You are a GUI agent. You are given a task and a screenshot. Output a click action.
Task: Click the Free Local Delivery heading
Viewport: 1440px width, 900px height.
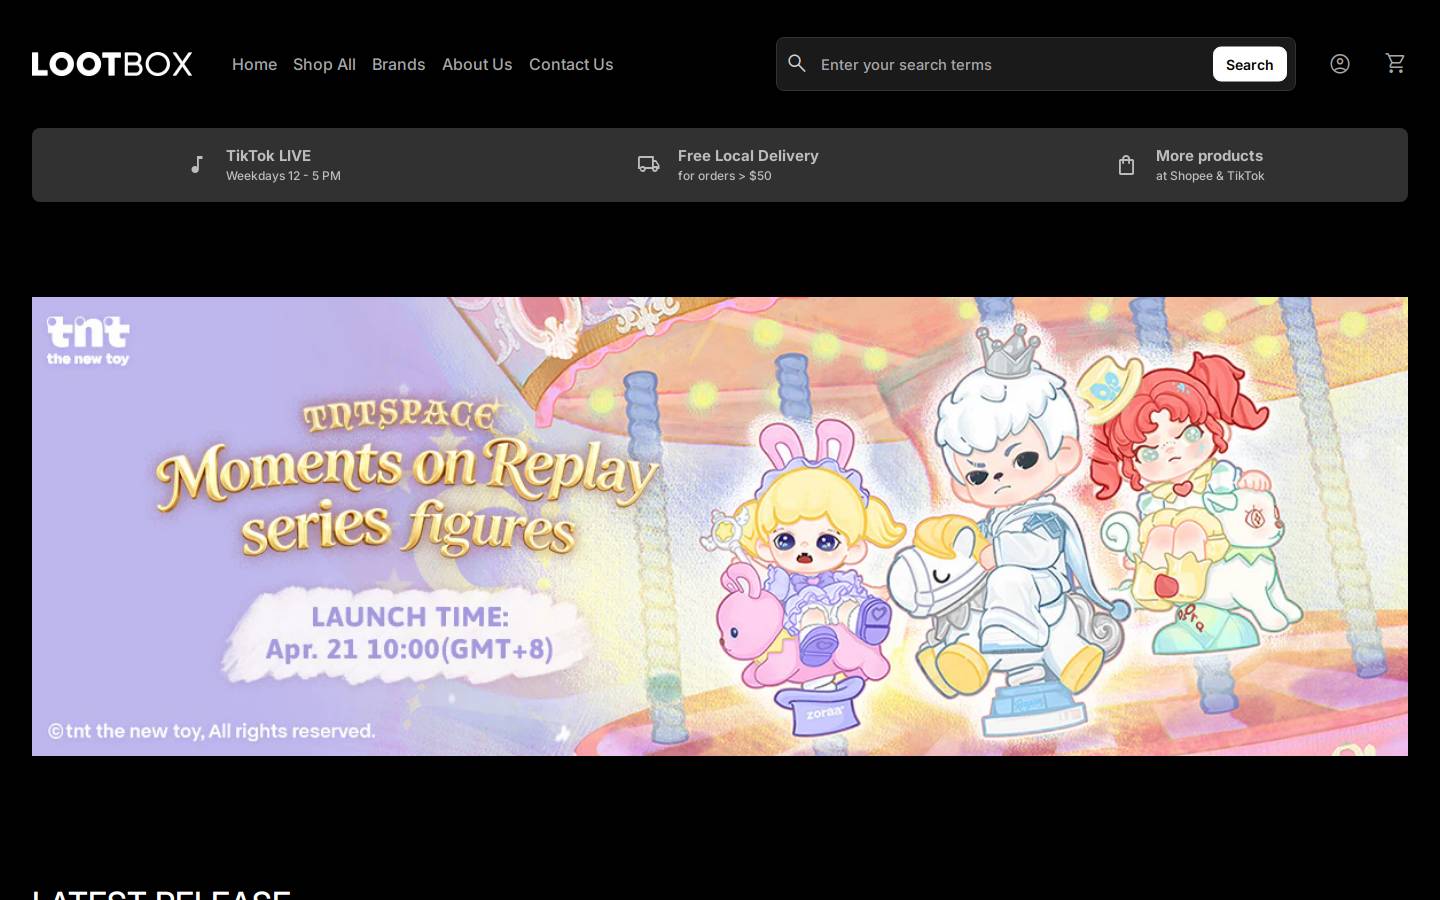(x=748, y=156)
